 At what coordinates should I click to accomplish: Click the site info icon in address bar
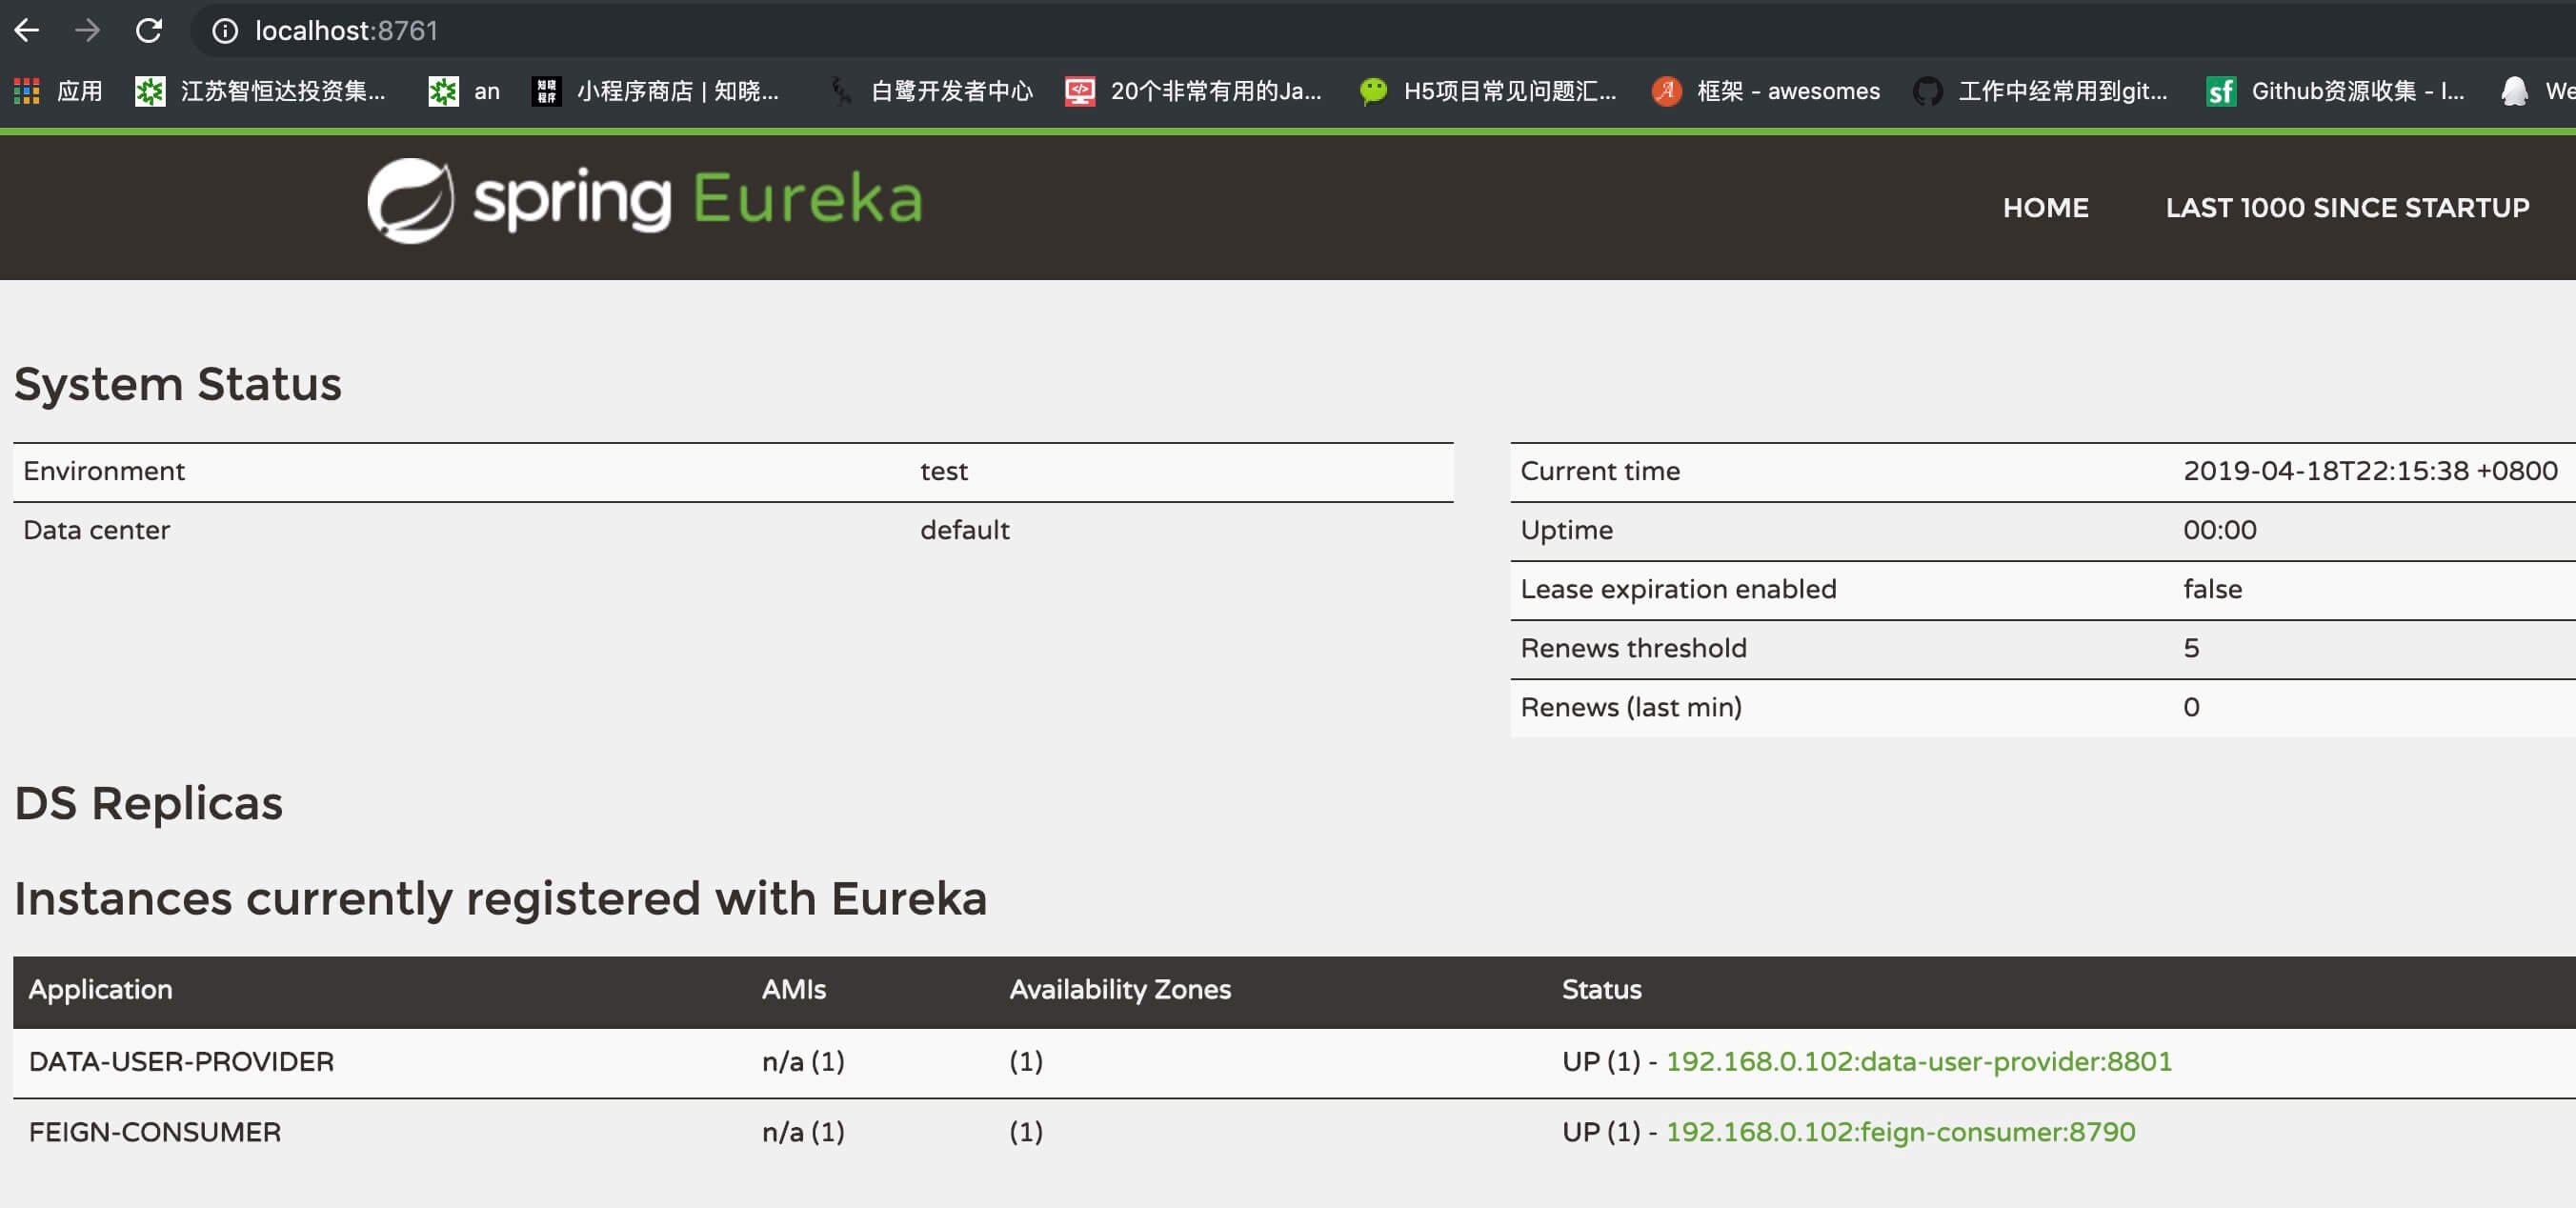224,31
